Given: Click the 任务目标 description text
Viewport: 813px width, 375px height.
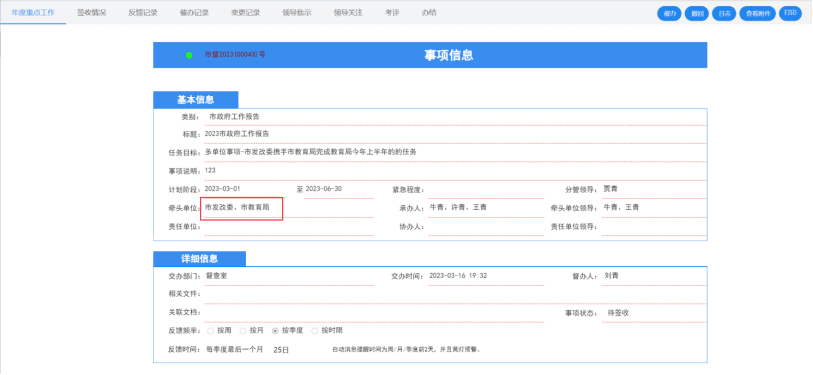Looking at the screenshot, I should (311, 152).
